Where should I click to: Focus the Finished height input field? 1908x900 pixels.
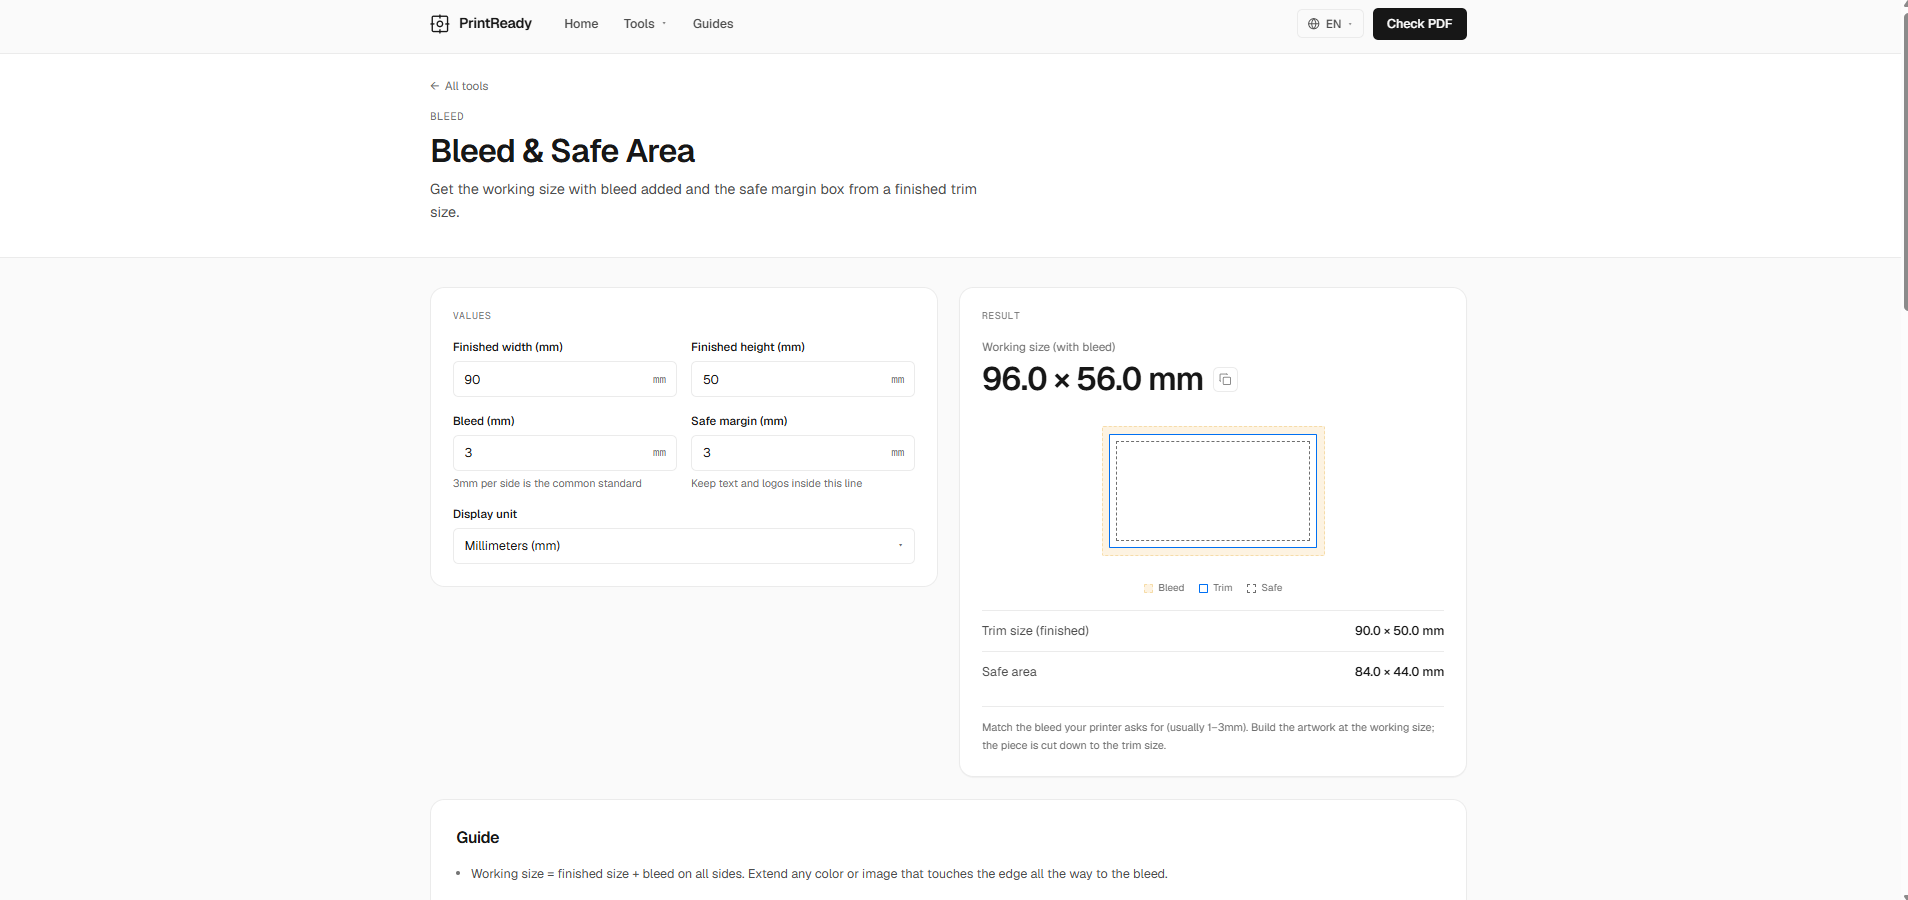tap(802, 379)
